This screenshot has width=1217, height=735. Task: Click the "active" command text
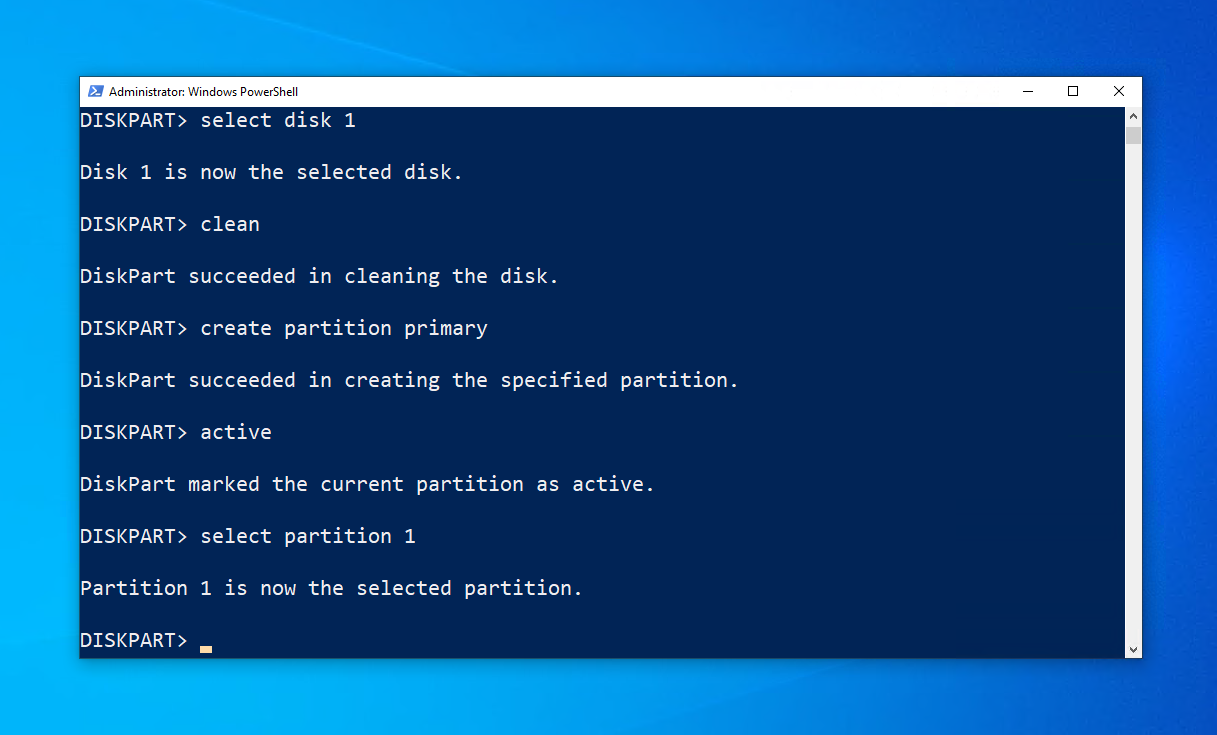coord(236,433)
